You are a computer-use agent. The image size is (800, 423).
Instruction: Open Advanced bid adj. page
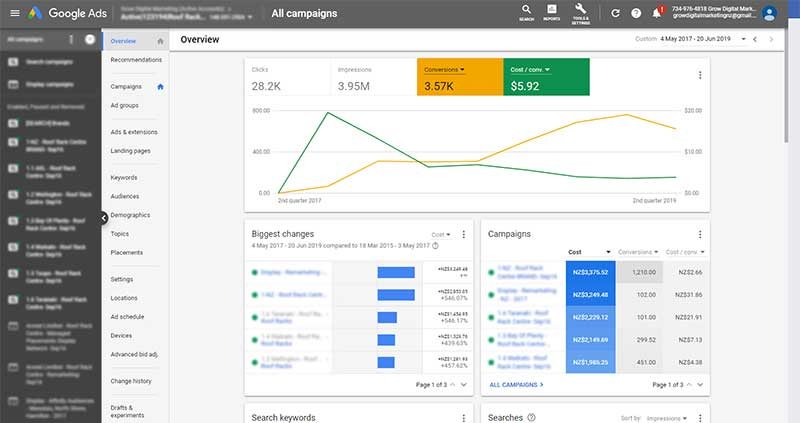pos(134,355)
